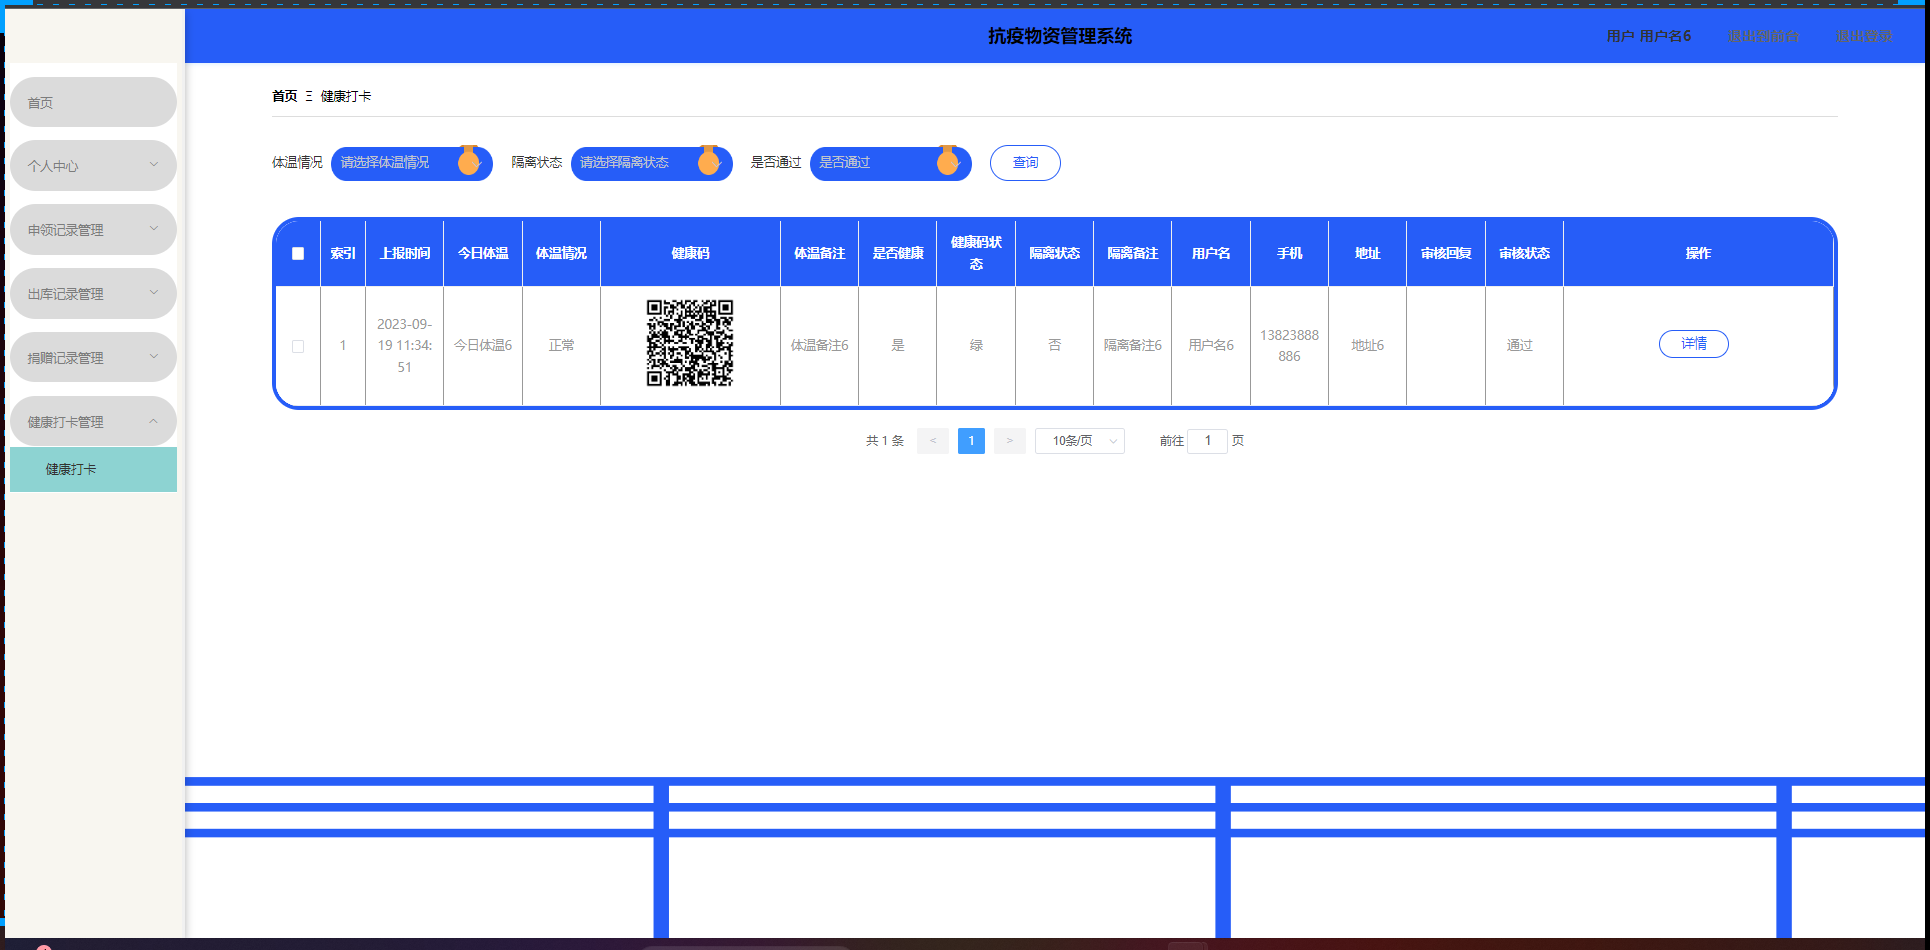
Task: Focus the 前往 page number input
Action: (1207, 441)
